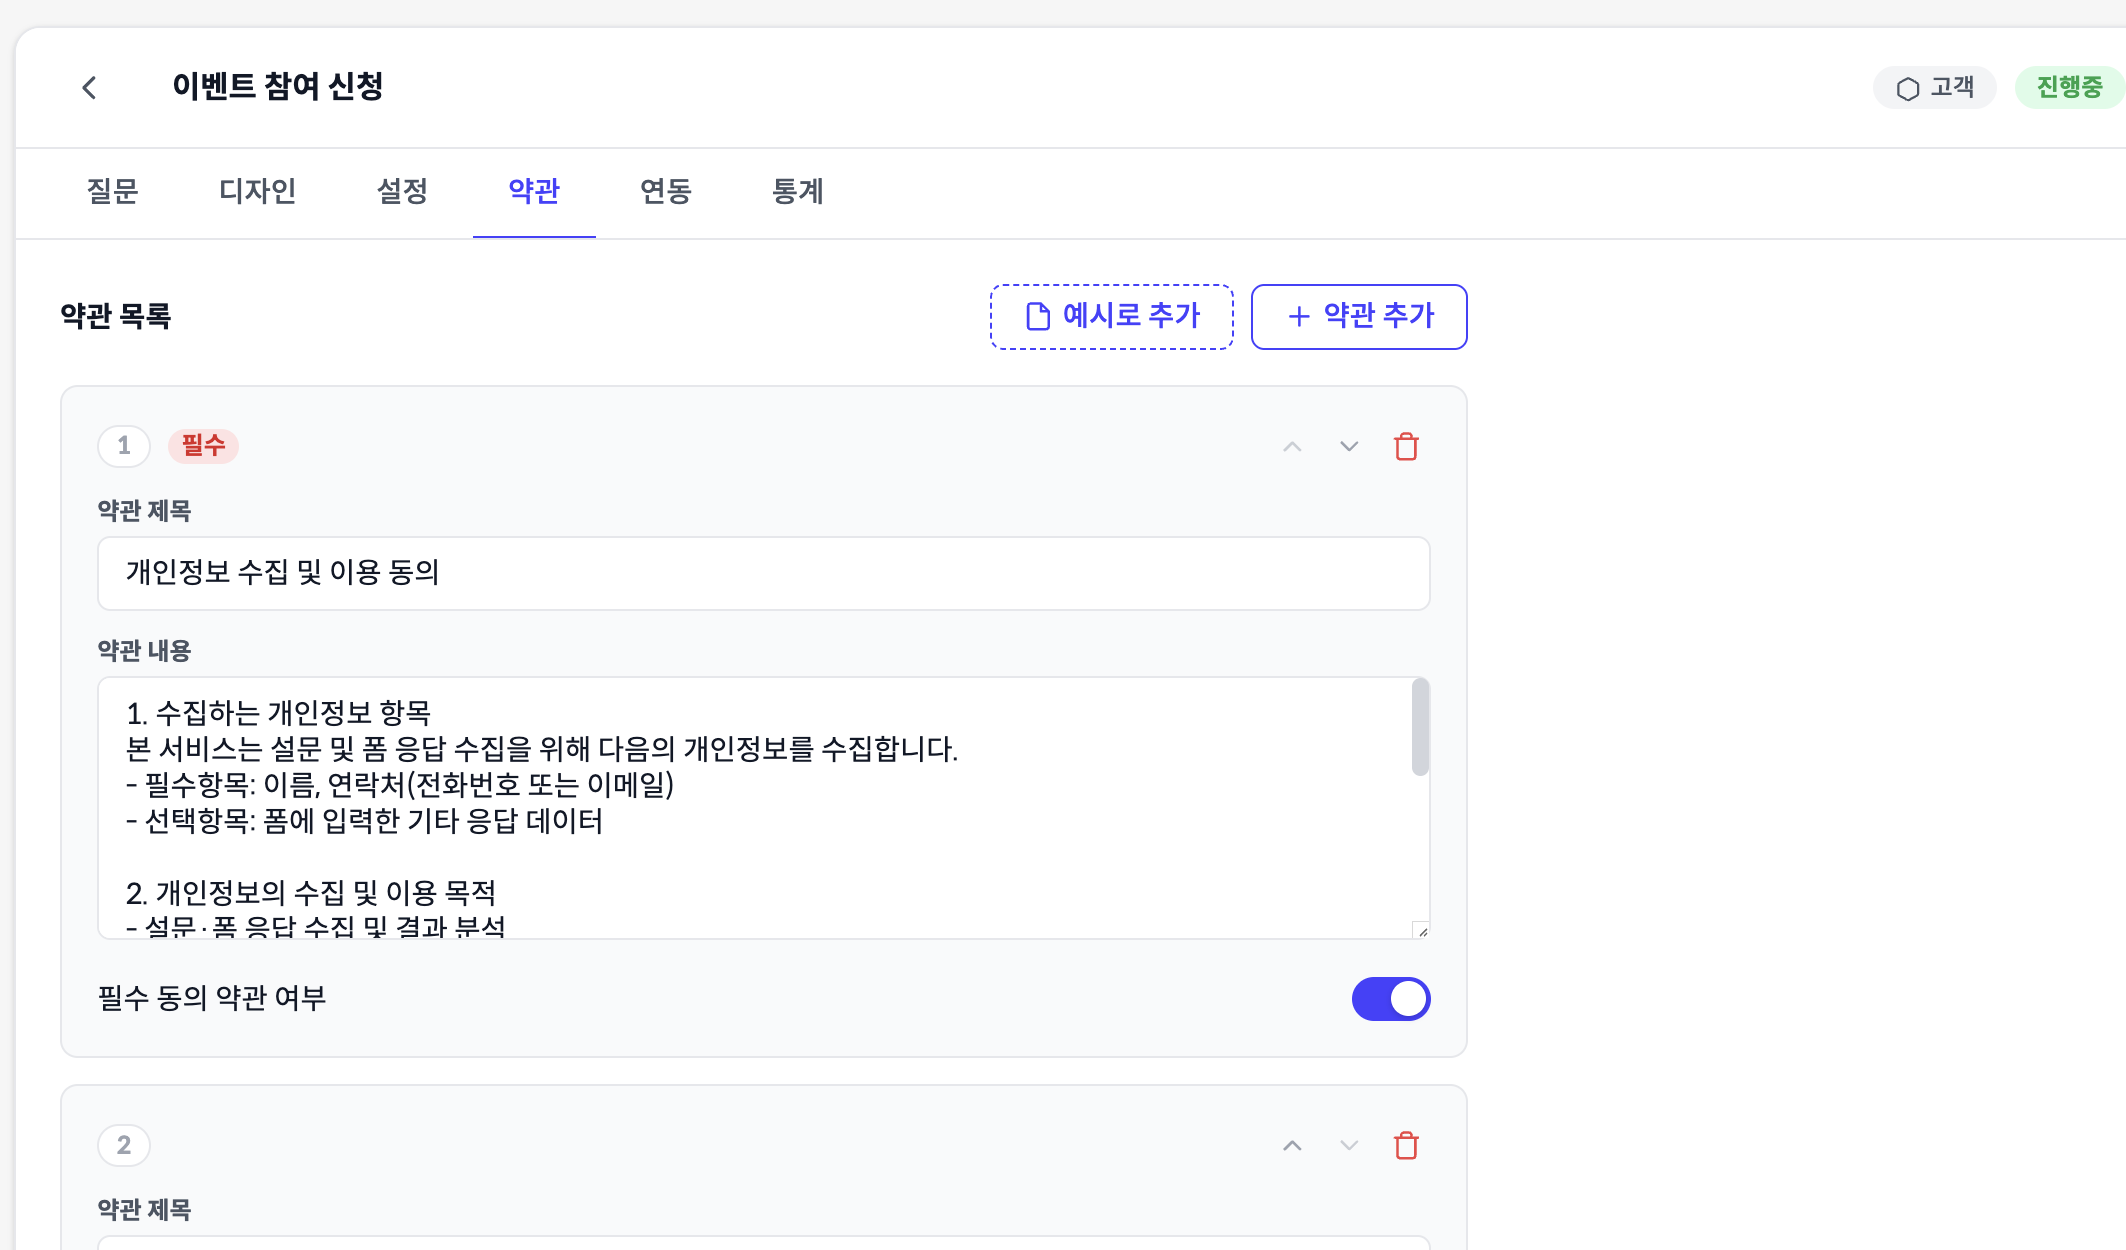Open the 질문 tab

point(112,191)
